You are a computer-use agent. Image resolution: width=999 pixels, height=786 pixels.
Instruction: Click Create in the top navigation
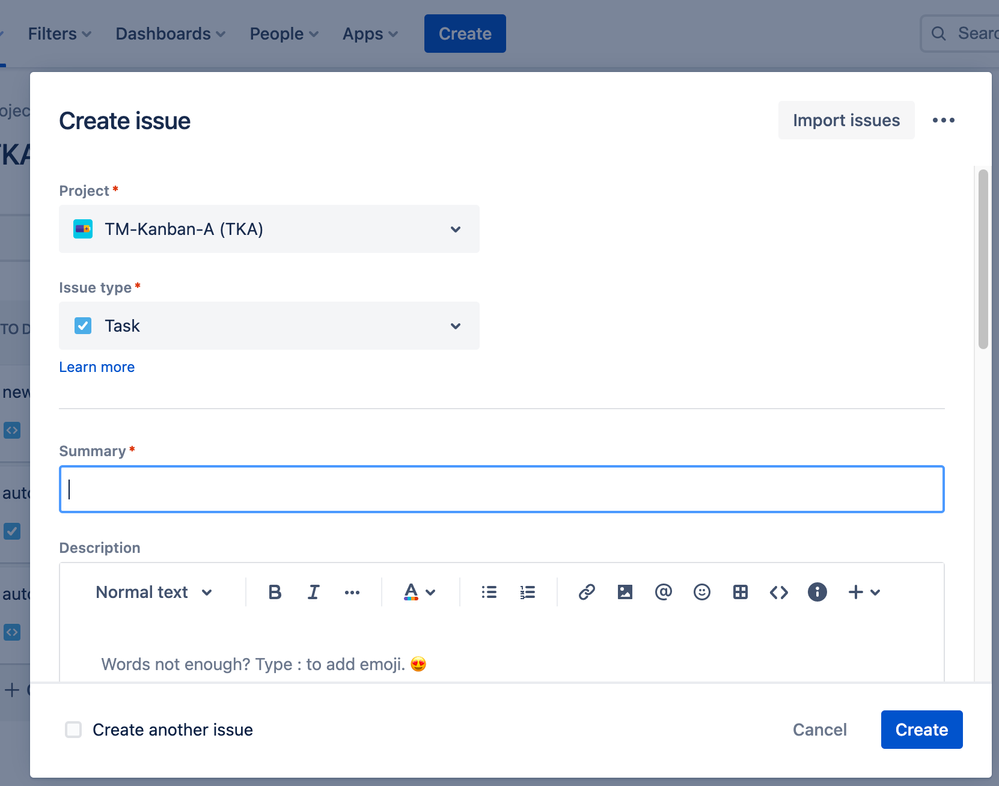[x=465, y=34]
